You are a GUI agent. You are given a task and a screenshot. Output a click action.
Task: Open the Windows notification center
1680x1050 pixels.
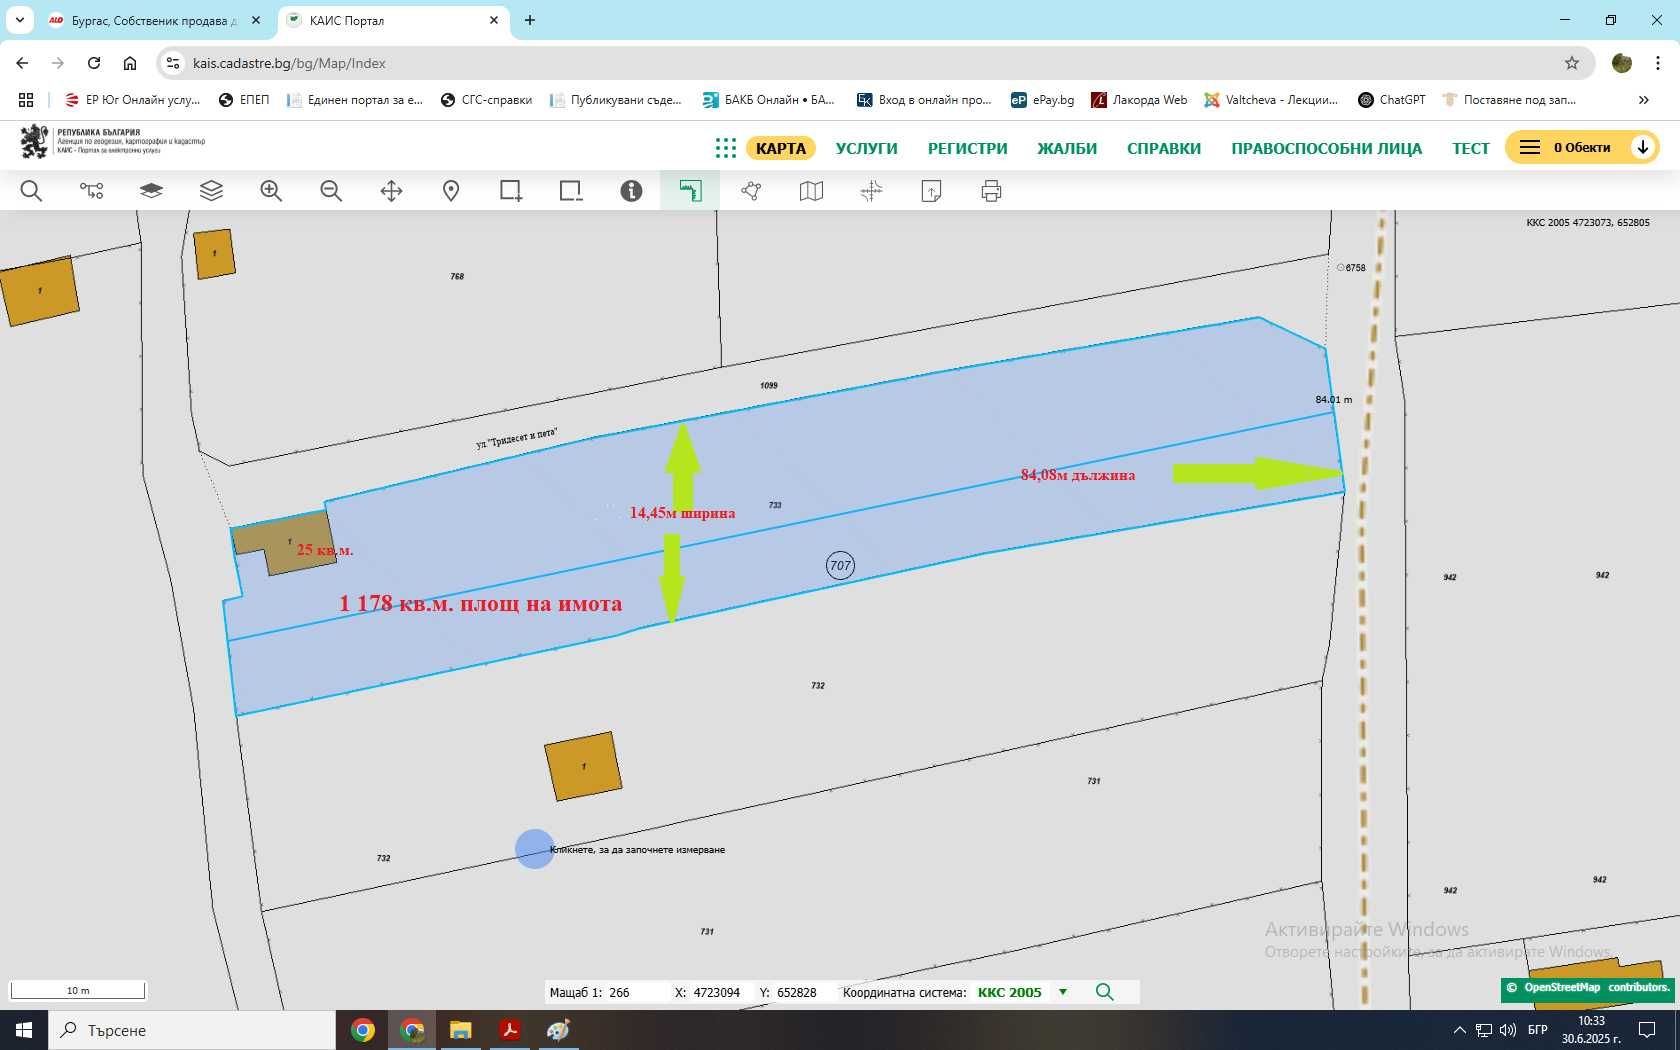click(1646, 1030)
